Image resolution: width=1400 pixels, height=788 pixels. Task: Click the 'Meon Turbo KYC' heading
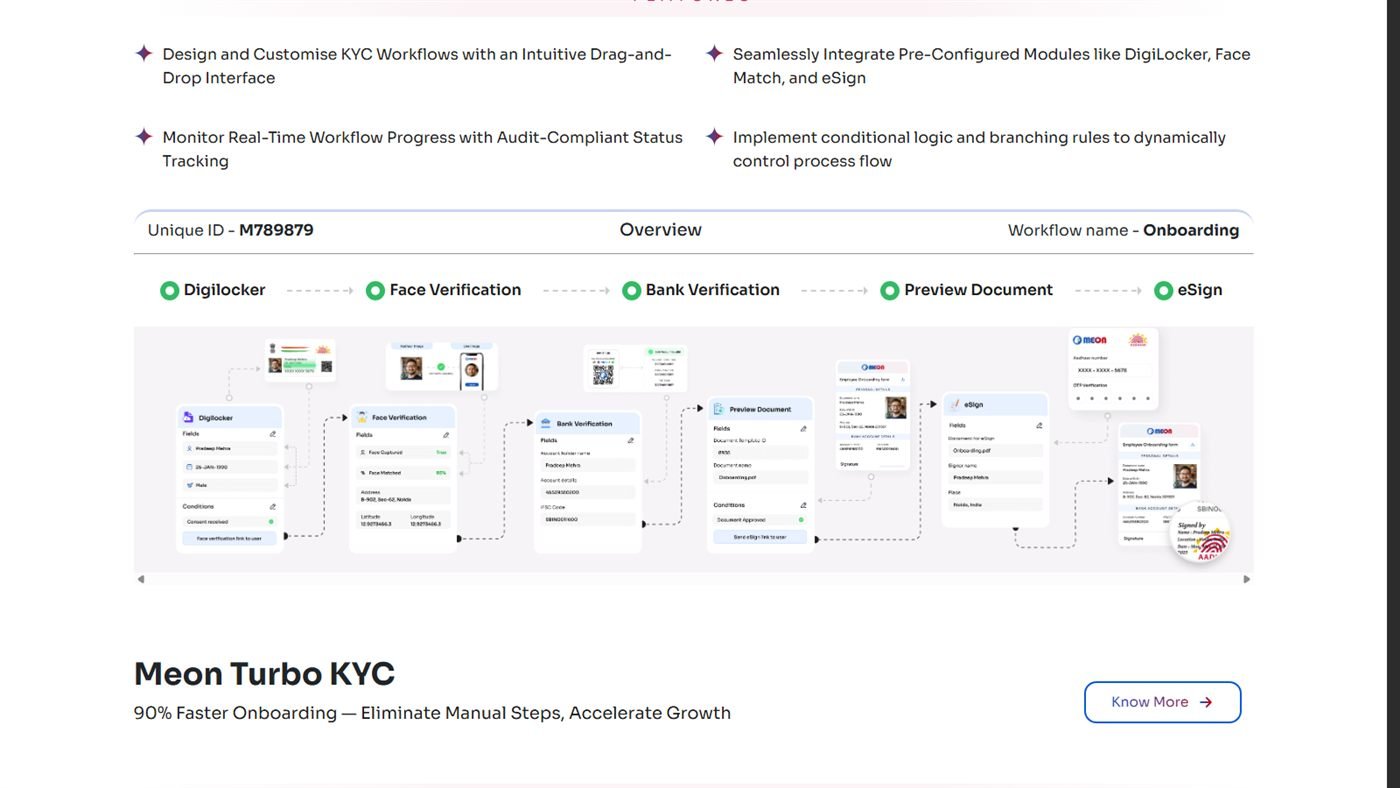pyautogui.click(x=265, y=674)
